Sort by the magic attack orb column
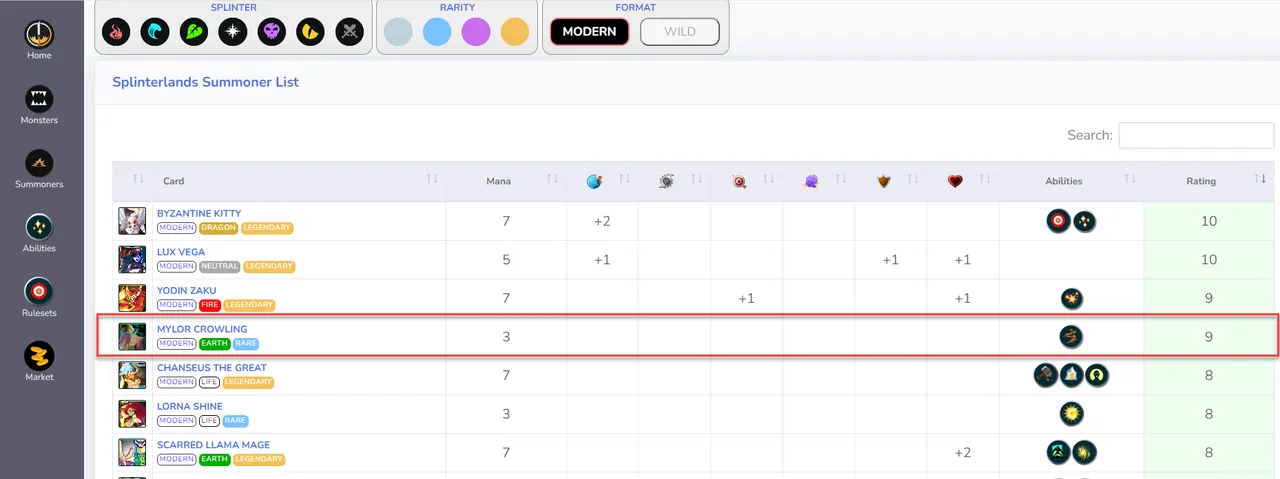 [x=595, y=181]
